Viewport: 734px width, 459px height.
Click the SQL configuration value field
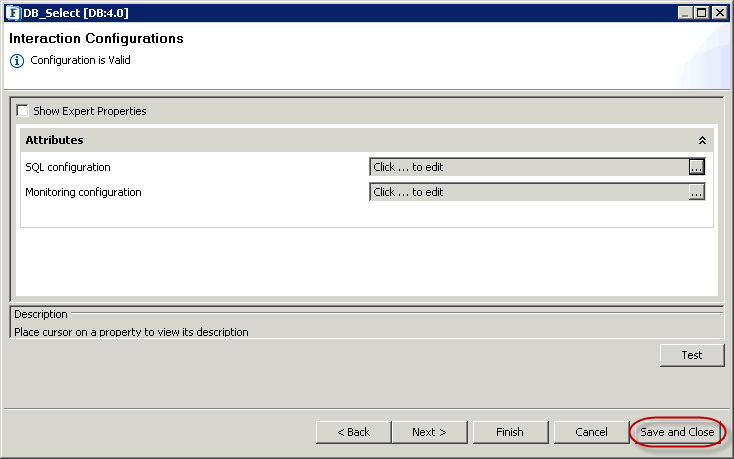tap(529, 167)
